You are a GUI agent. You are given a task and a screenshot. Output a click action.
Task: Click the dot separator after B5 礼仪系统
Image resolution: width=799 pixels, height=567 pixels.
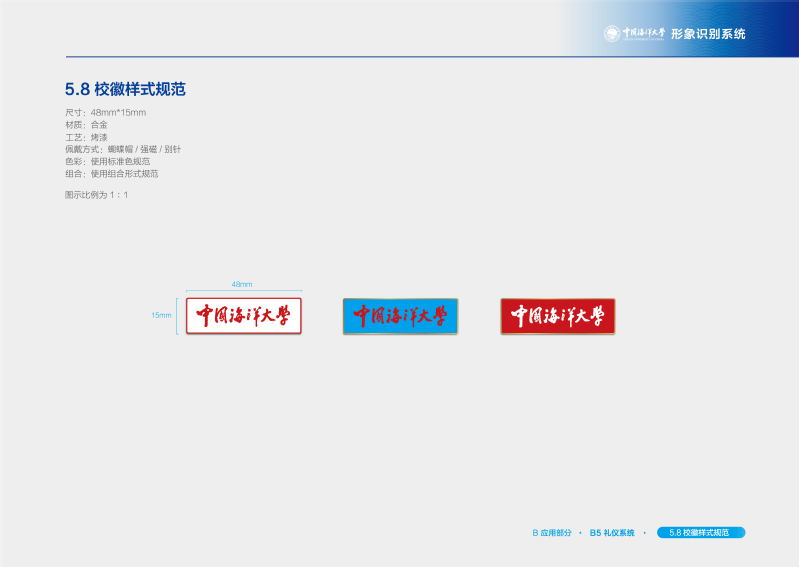645,533
